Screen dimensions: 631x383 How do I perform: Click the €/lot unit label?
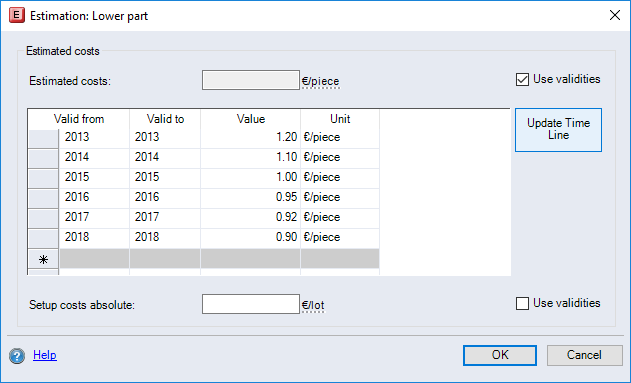point(313,305)
